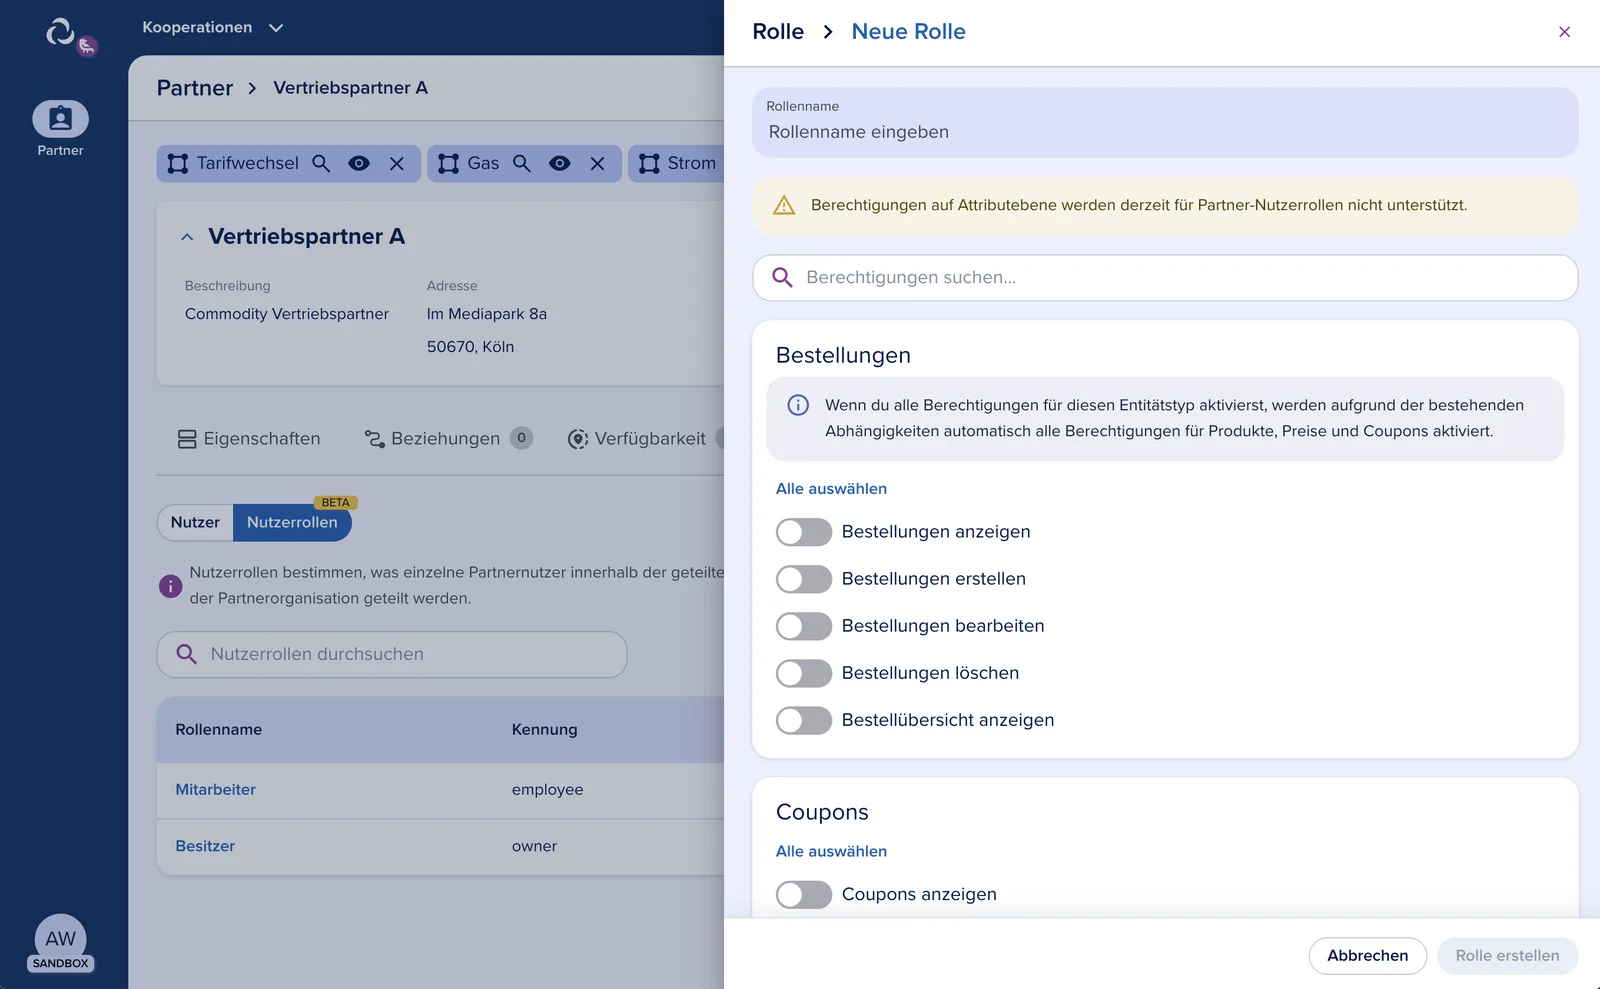Click the Verfügbarkeit tab icon

click(x=578, y=439)
